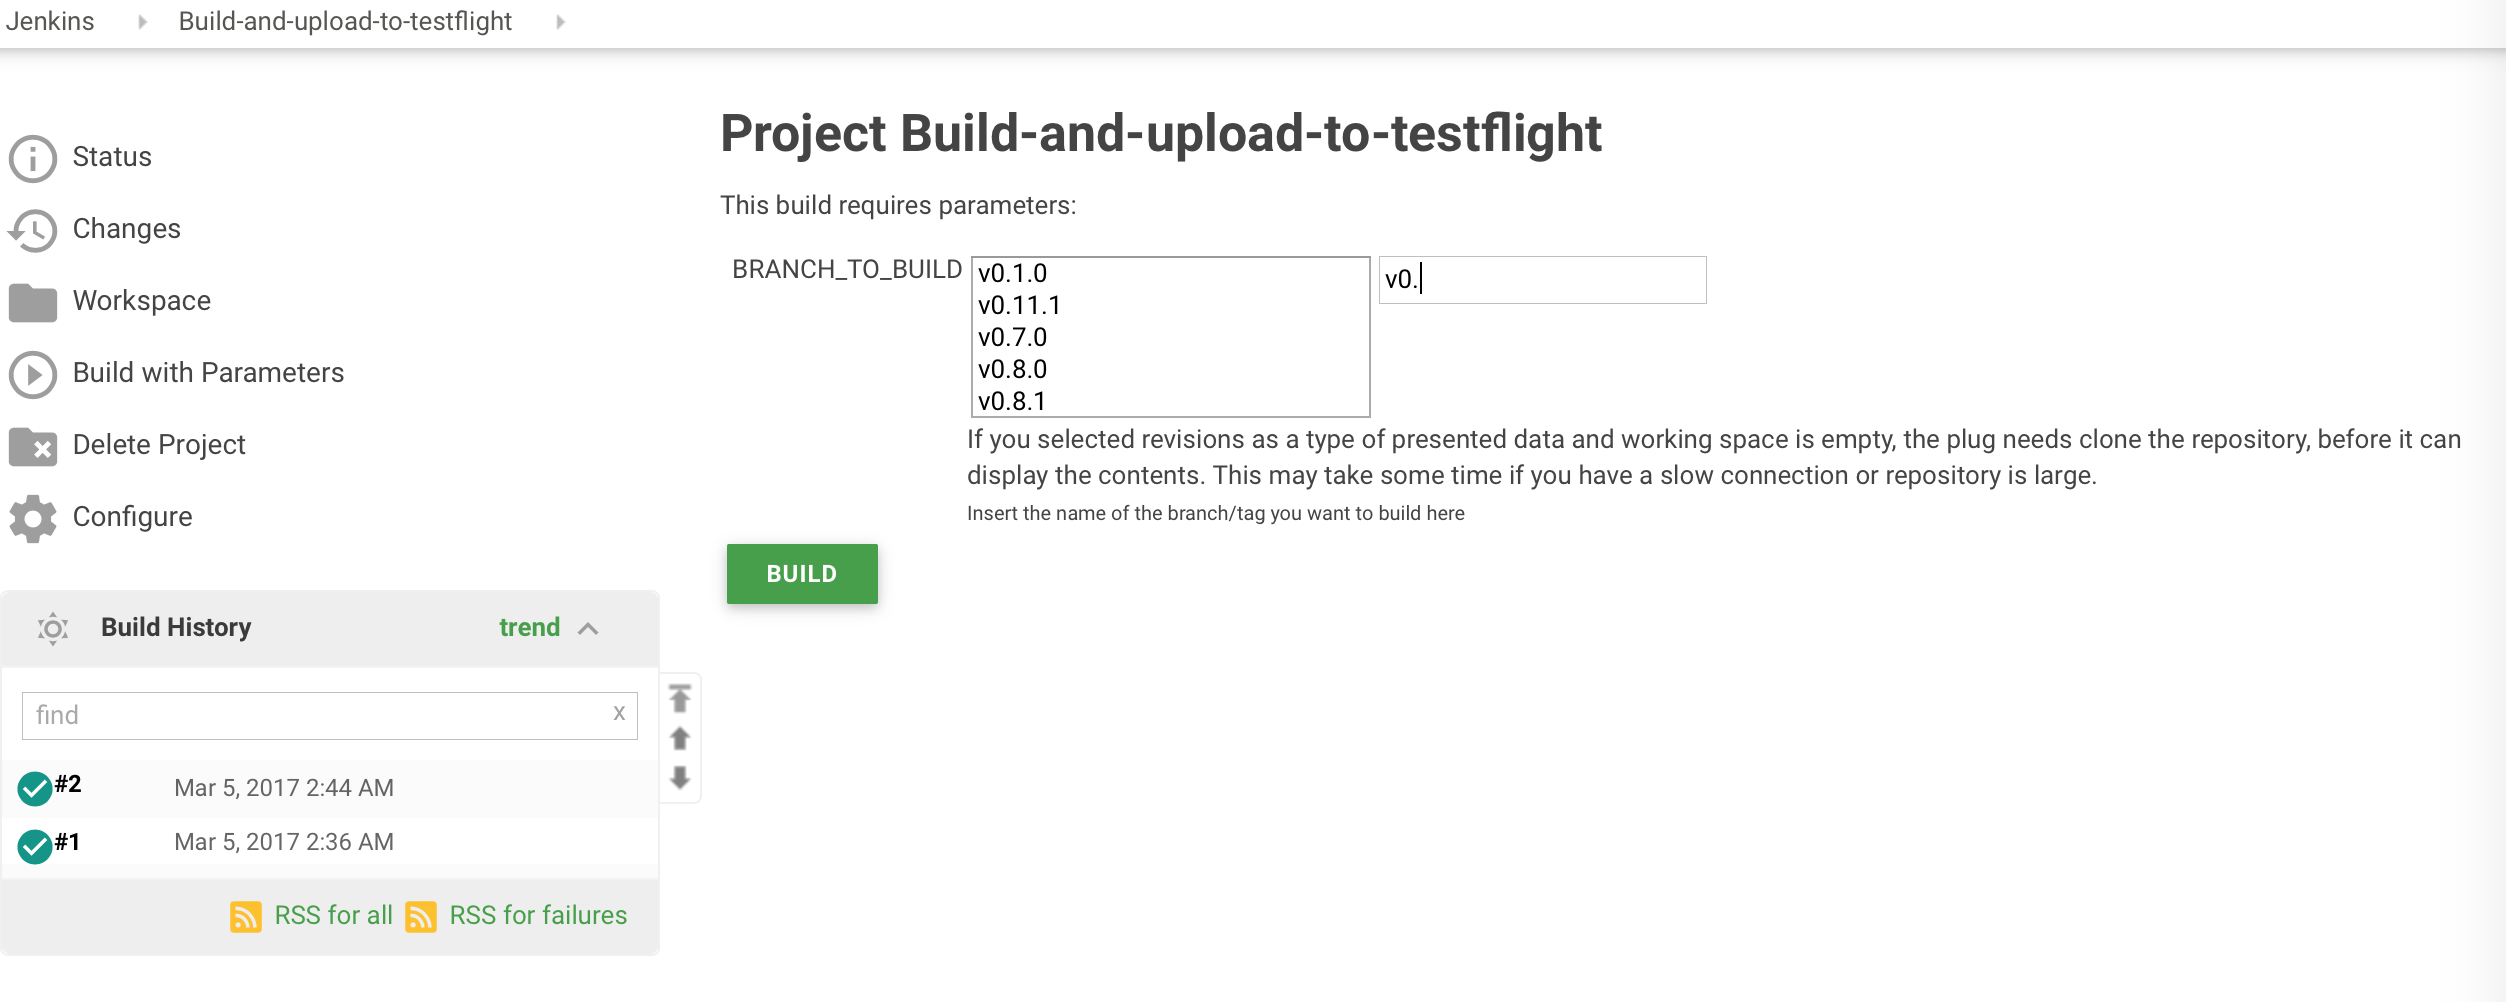
Task: Click the Build with Parameters play icon
Action: point(33,374)
